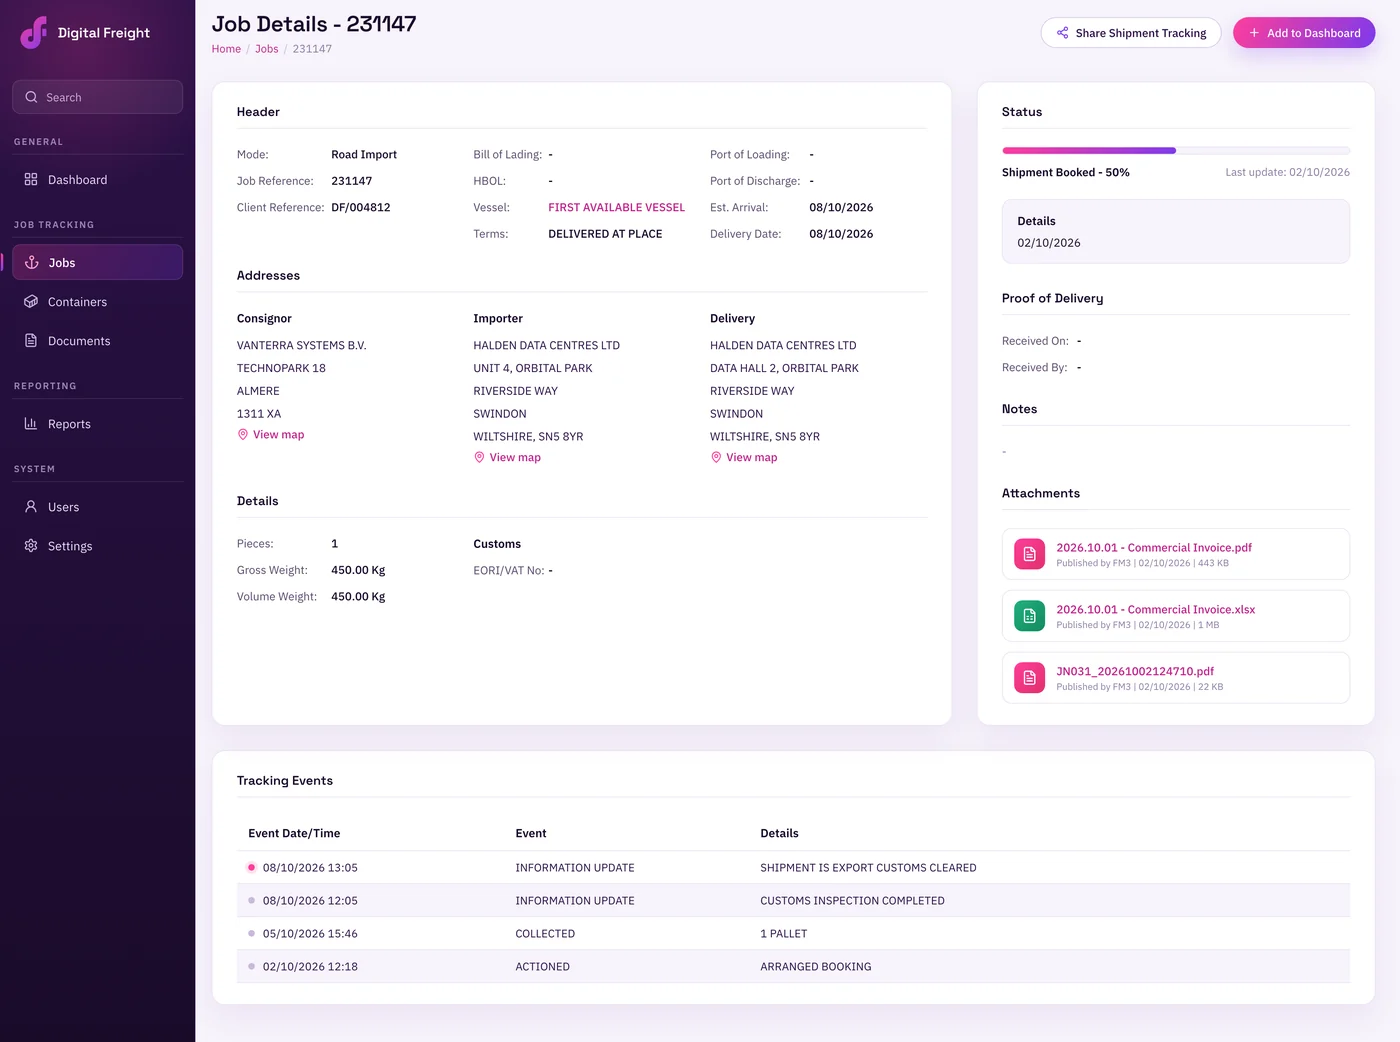Image resolution: width=1400 pixels, height=1042 pixels.
Task: Click the map pin under Delivery address
Action: [x=716, y=458]
